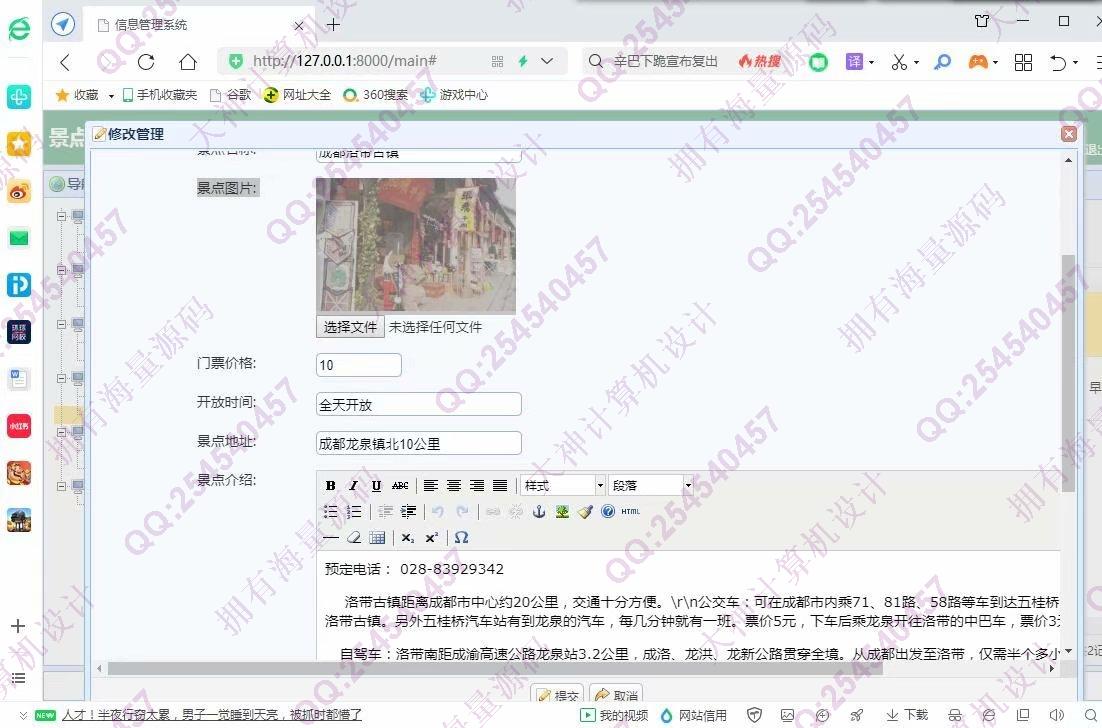Remove link using unlink icon
1102x728 pixels.
[516, 512]
